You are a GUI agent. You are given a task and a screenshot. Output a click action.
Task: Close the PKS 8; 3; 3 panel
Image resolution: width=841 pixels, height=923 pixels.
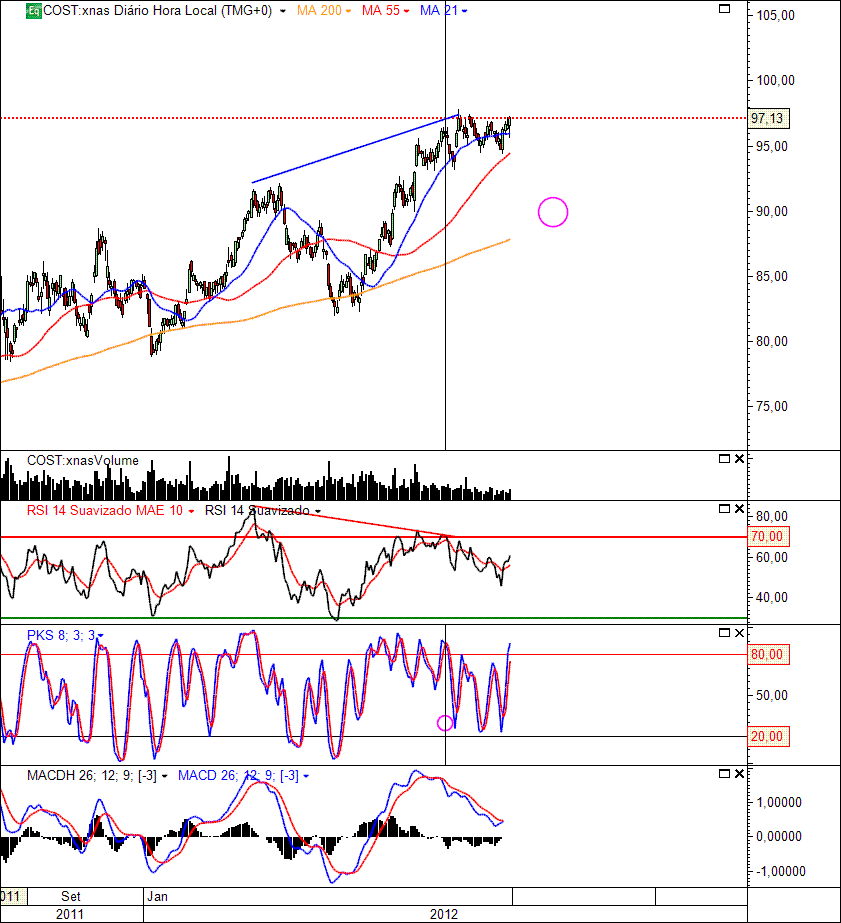pyautogui.click(x=739, y=633)
